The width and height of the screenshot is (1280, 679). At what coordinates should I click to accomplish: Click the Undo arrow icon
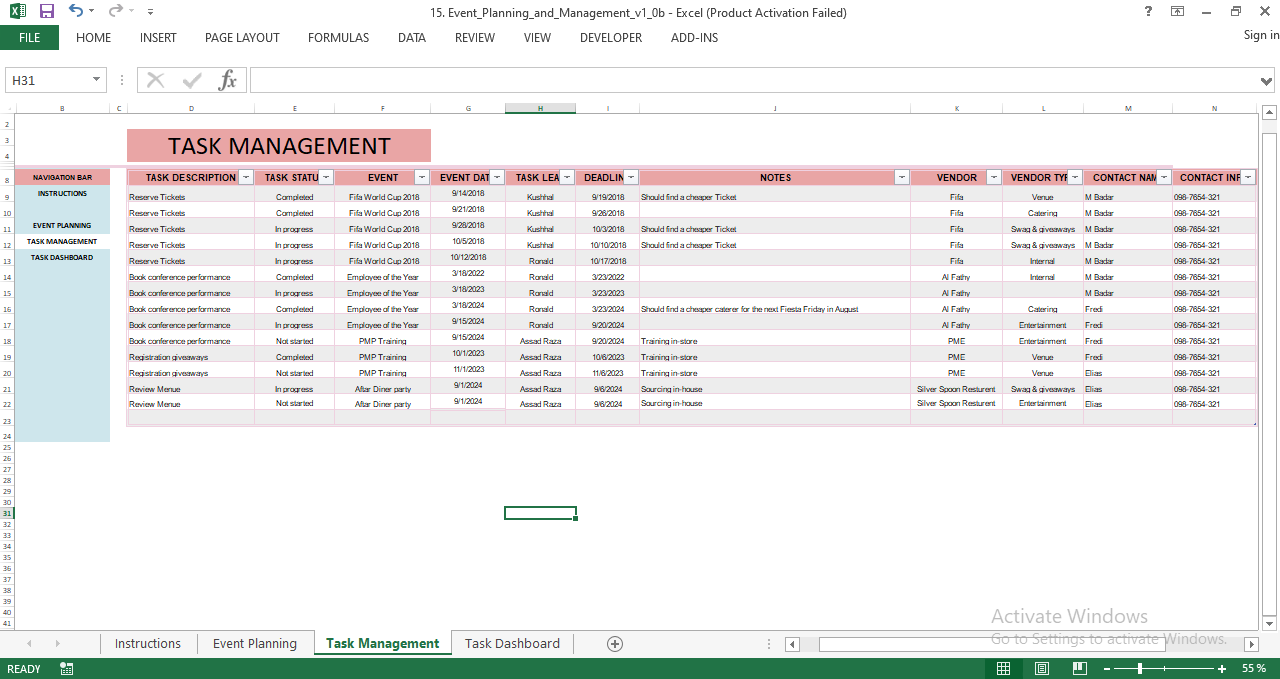click(76, 12)
